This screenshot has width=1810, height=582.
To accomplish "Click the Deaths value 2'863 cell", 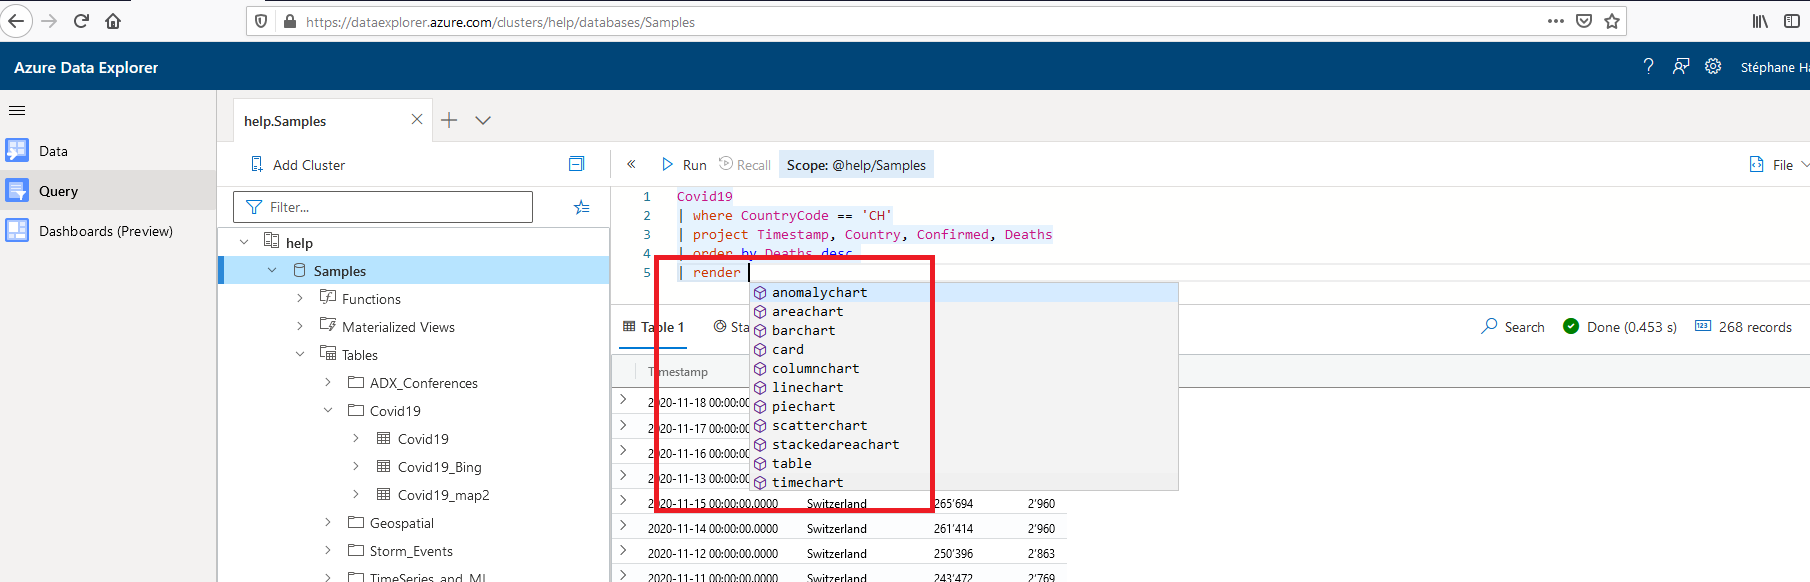I will (1041, 554).
